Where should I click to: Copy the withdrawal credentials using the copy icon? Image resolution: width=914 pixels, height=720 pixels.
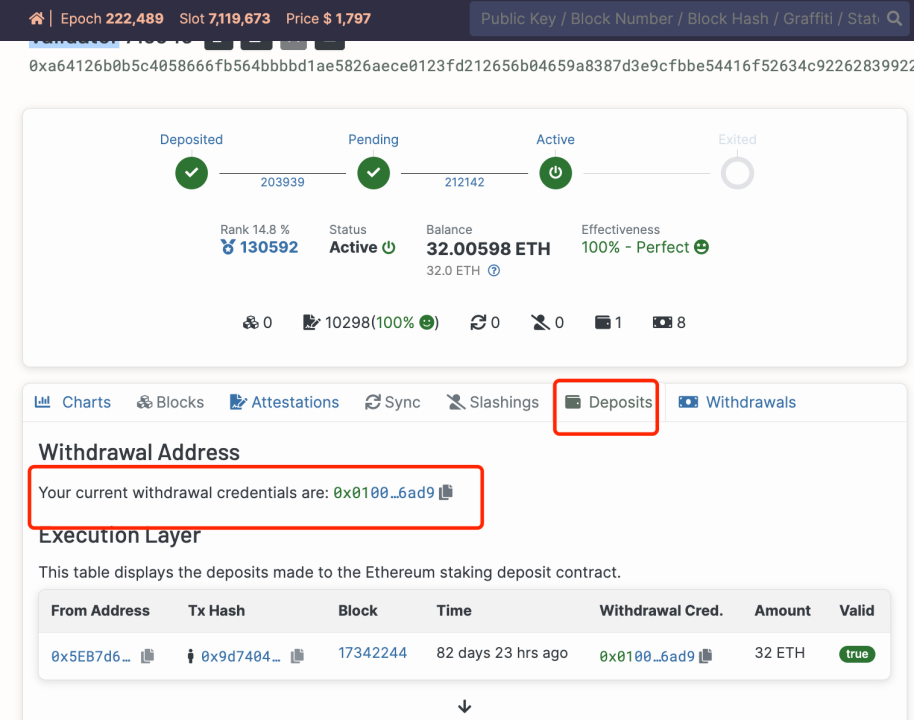[444, 492]
